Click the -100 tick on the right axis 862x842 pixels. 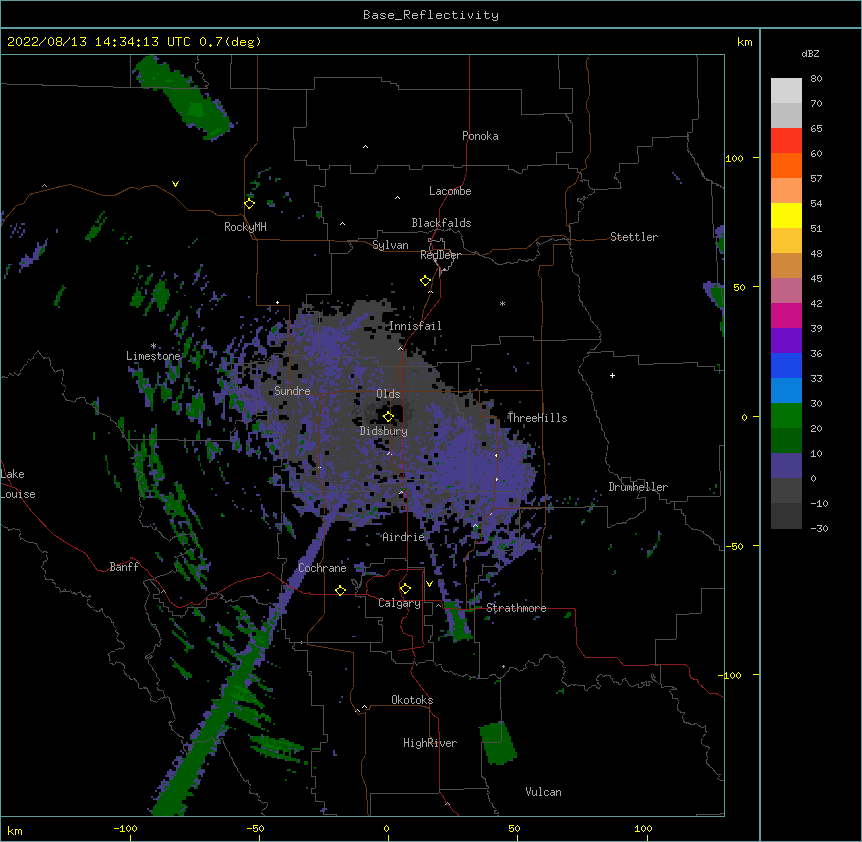coord(731,675)
